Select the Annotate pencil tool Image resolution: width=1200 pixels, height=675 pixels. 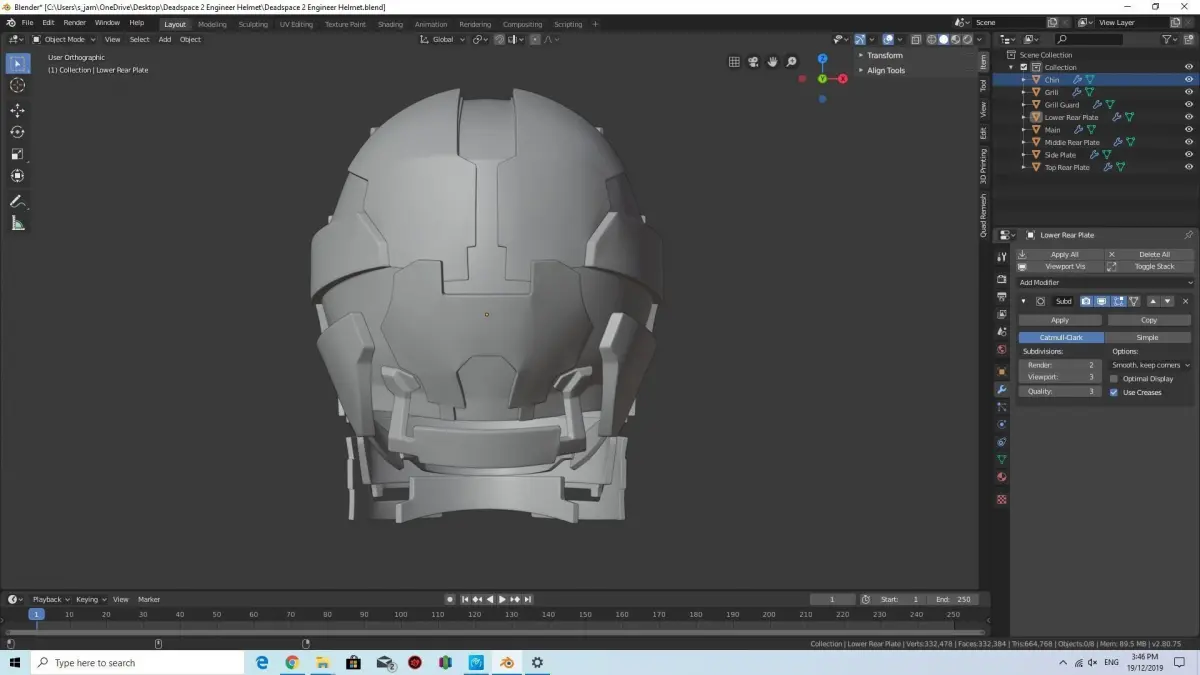[17, 202]
